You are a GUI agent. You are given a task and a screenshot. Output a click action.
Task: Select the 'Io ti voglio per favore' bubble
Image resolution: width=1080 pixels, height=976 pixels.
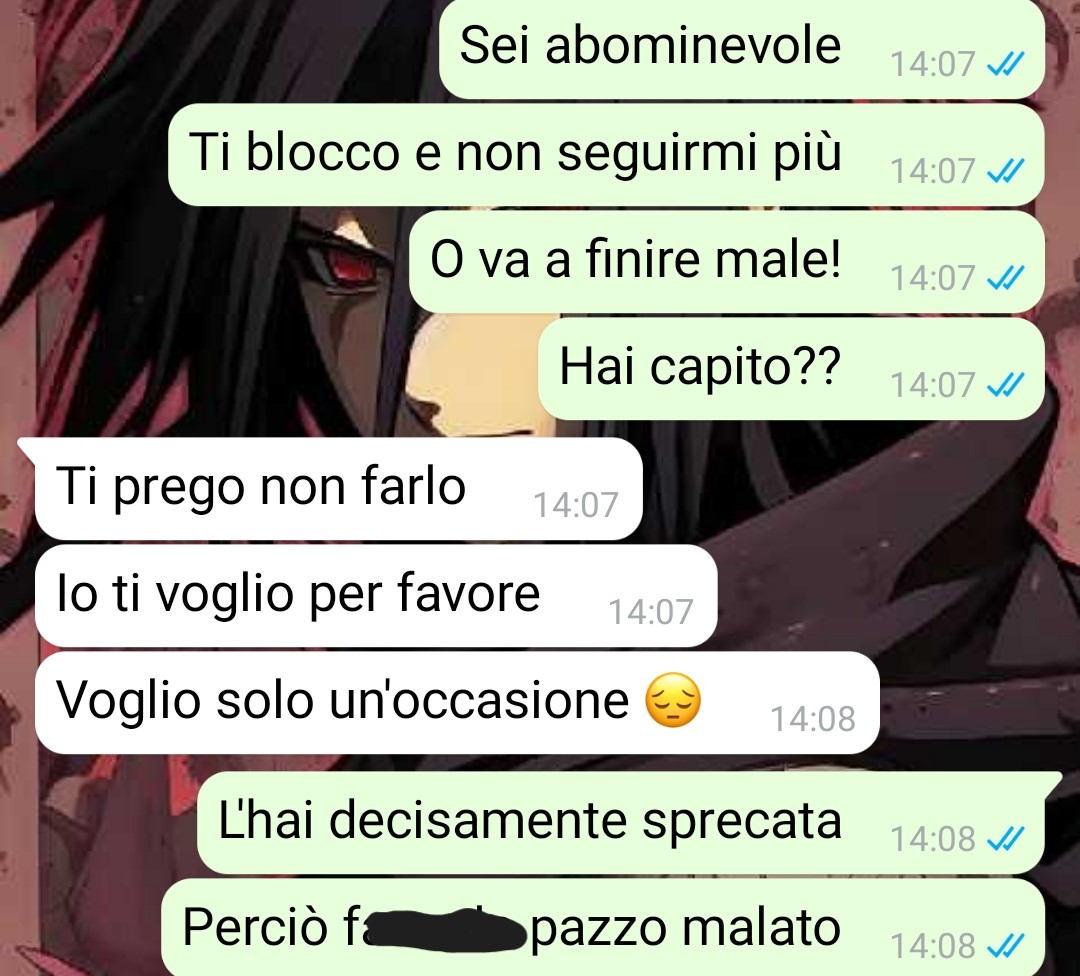point(376,596)
